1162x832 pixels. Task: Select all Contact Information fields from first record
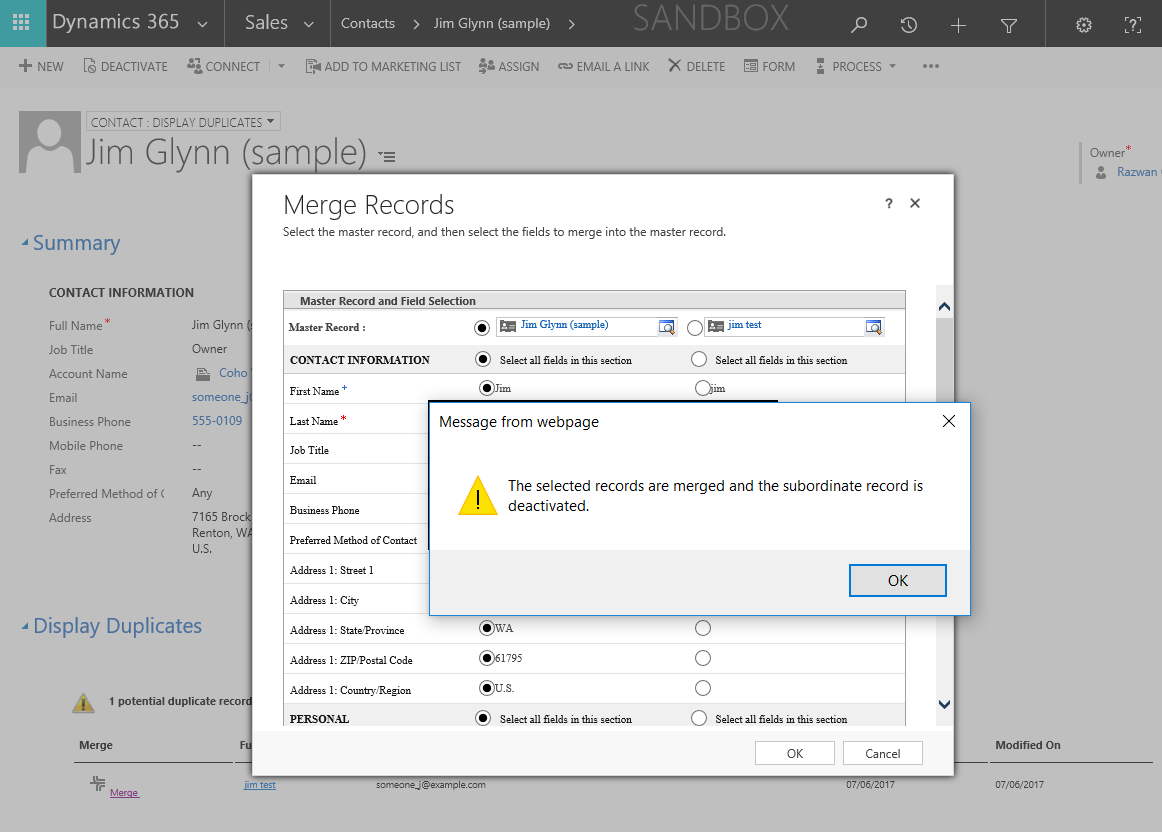[x=483, y=359]
